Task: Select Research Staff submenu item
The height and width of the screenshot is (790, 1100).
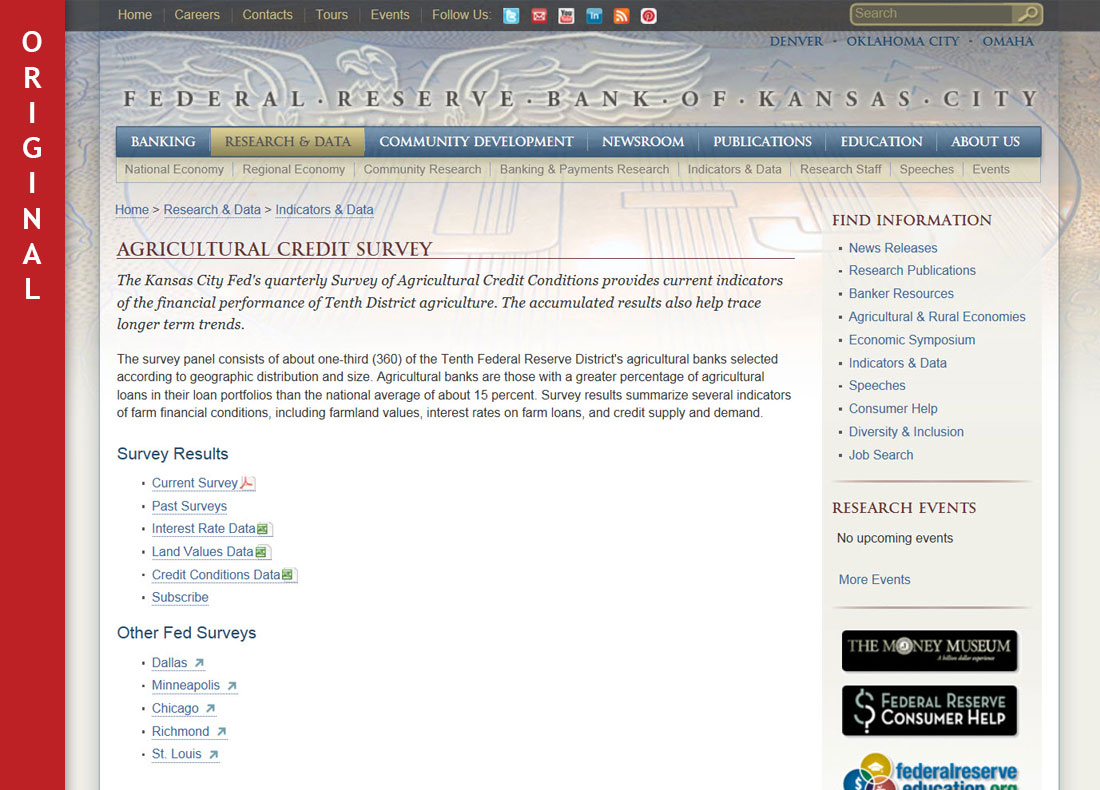Action: 840,169
